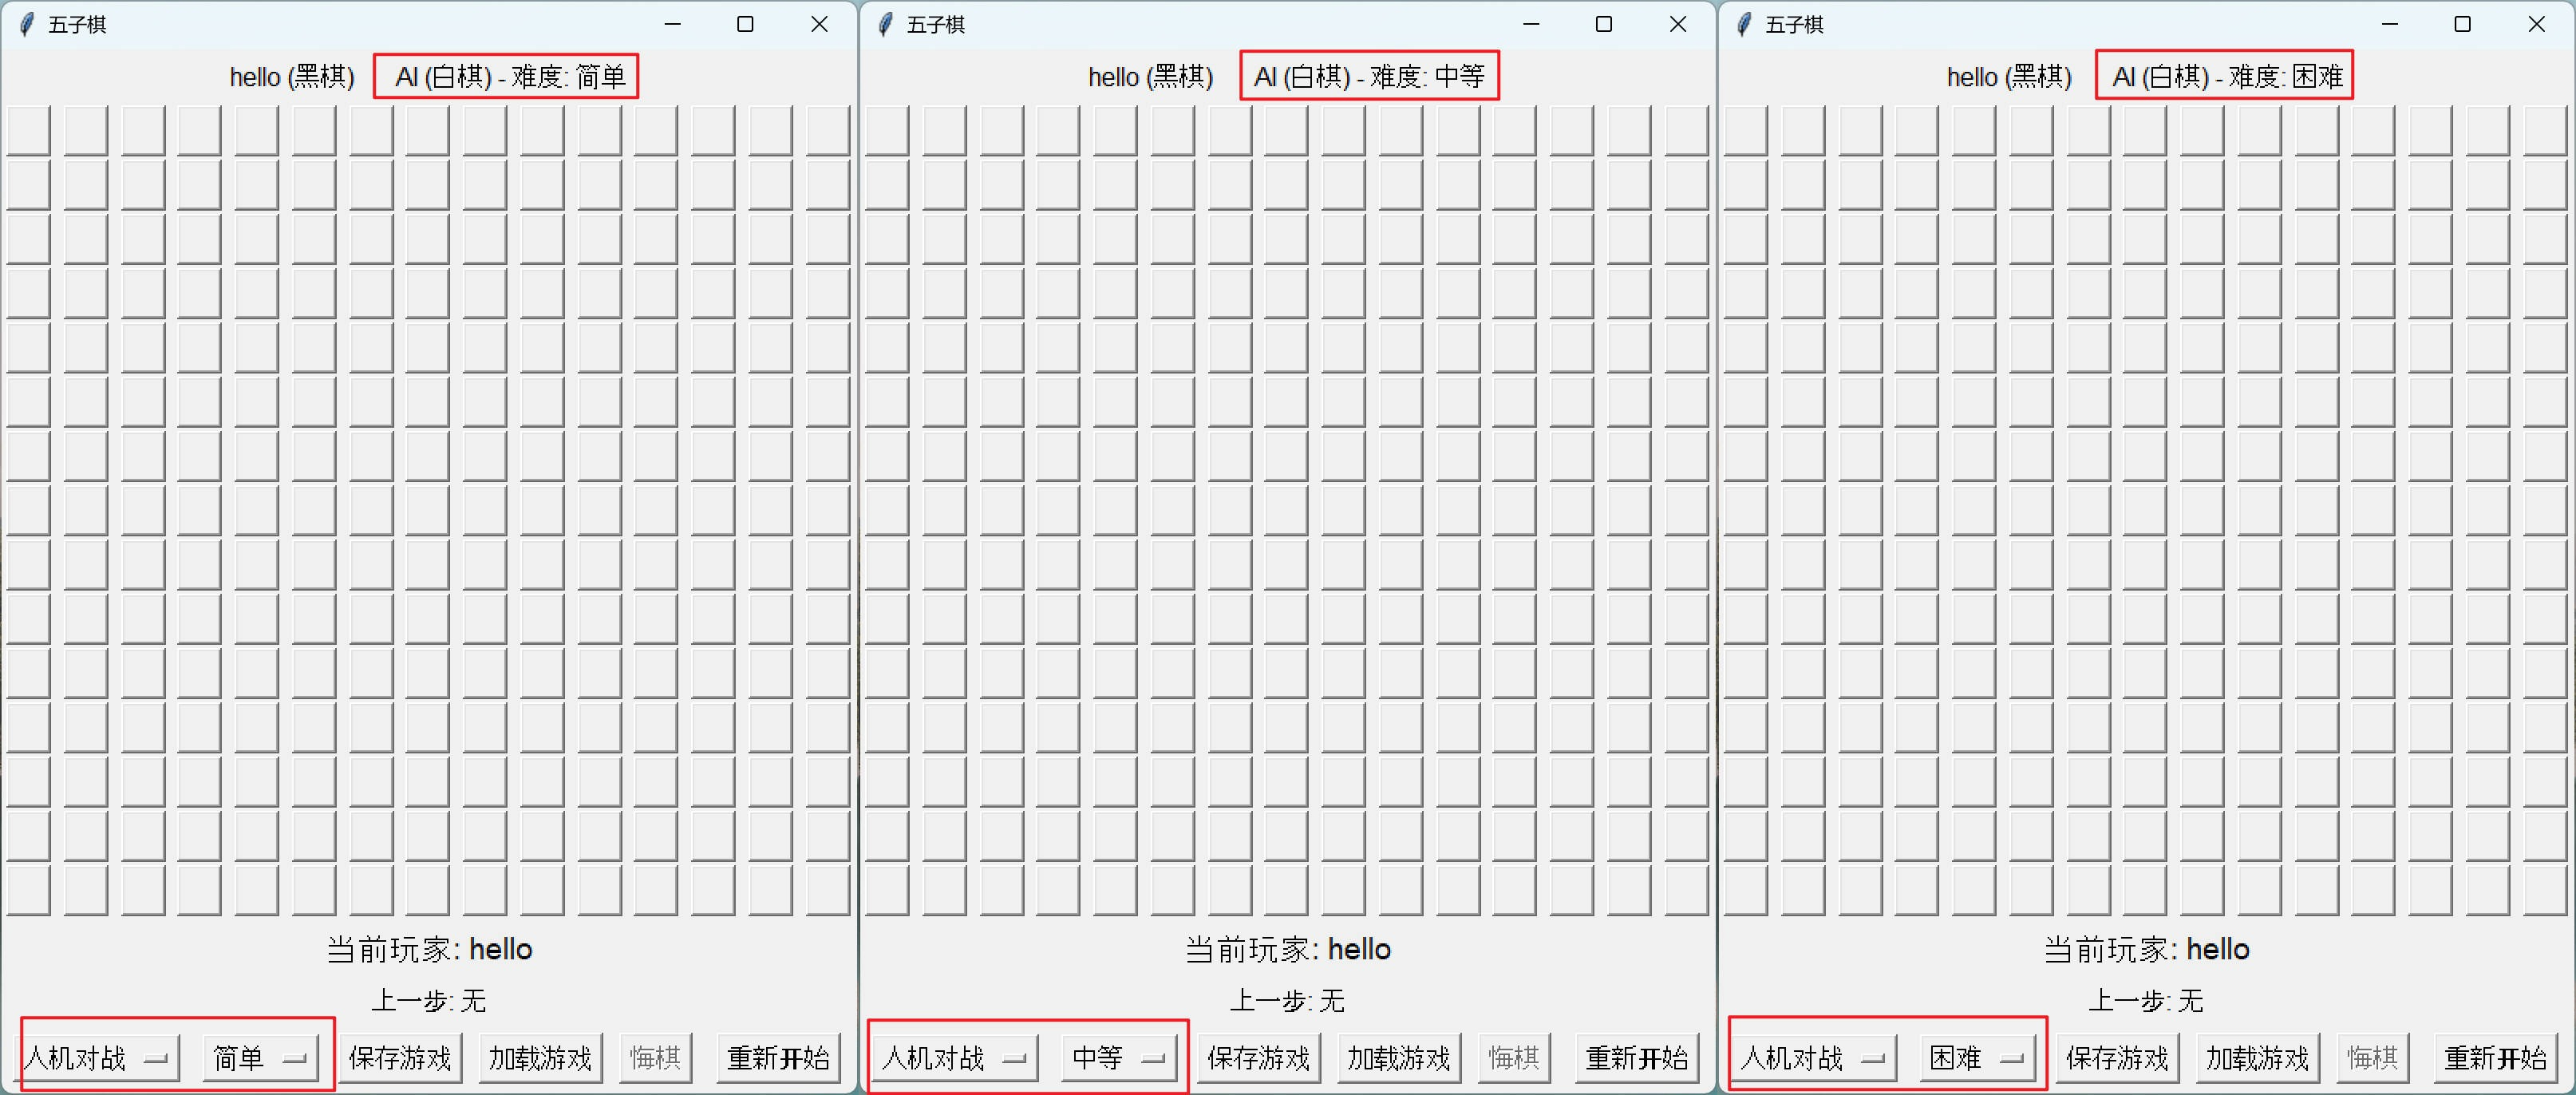The height and width of the screenshot is (1095, 2576).
Task: Click label 'AI (白棋) - 难度: 中等'
Action: [x=1369, y=76]
